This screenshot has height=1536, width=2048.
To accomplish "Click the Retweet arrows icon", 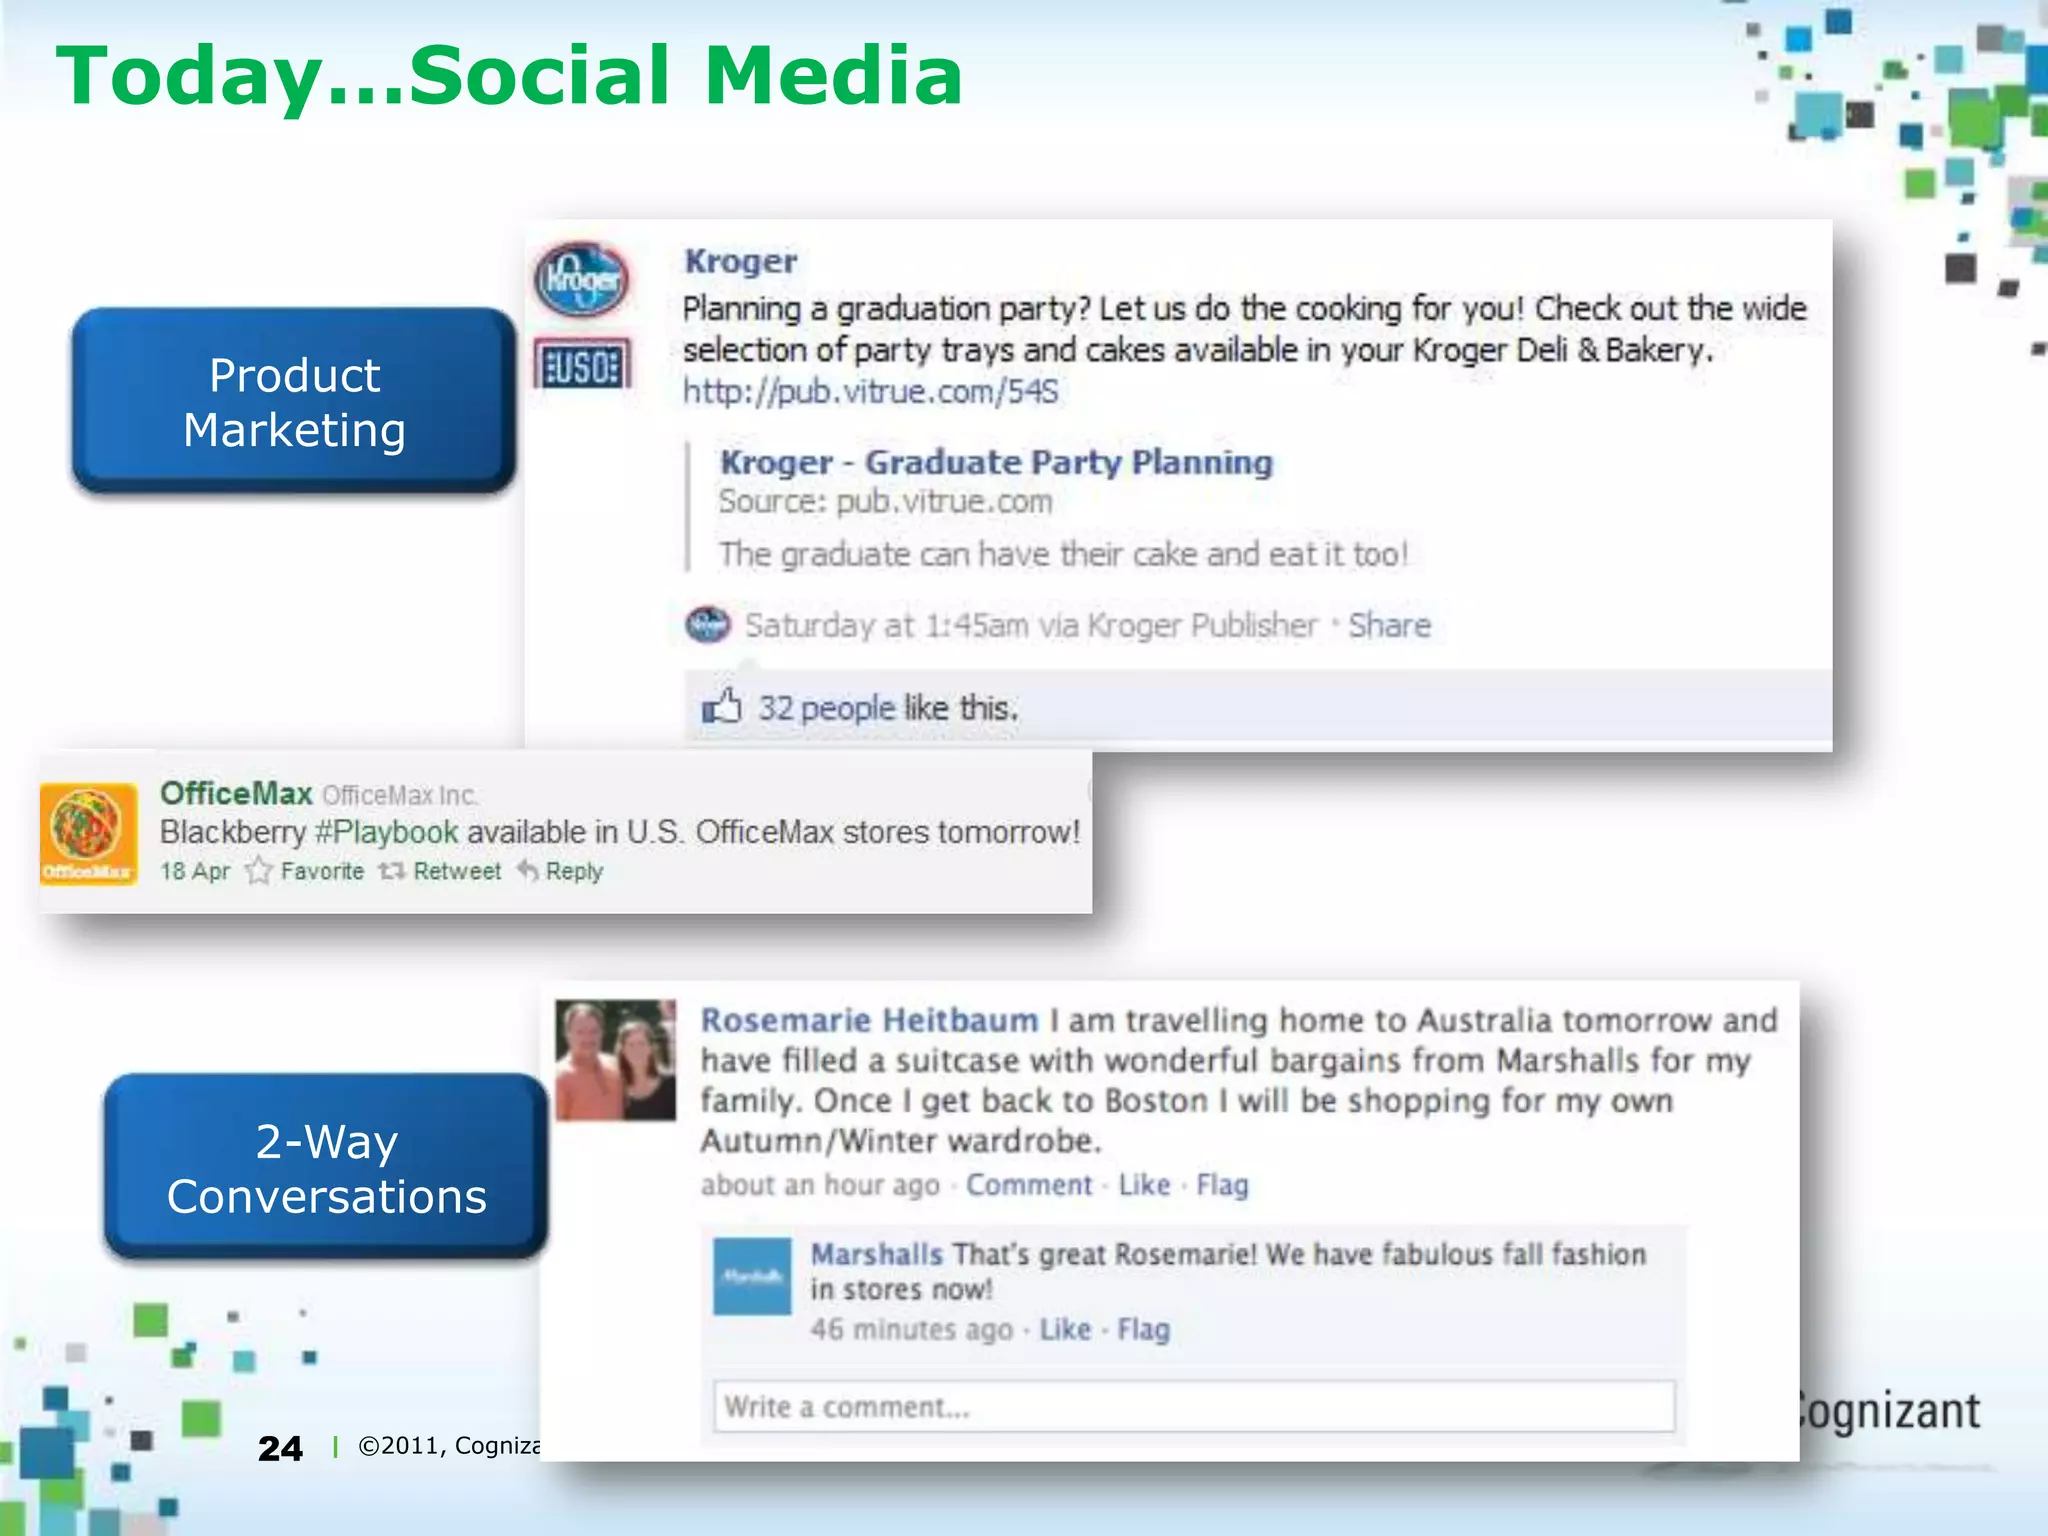I will click(391, 871).
